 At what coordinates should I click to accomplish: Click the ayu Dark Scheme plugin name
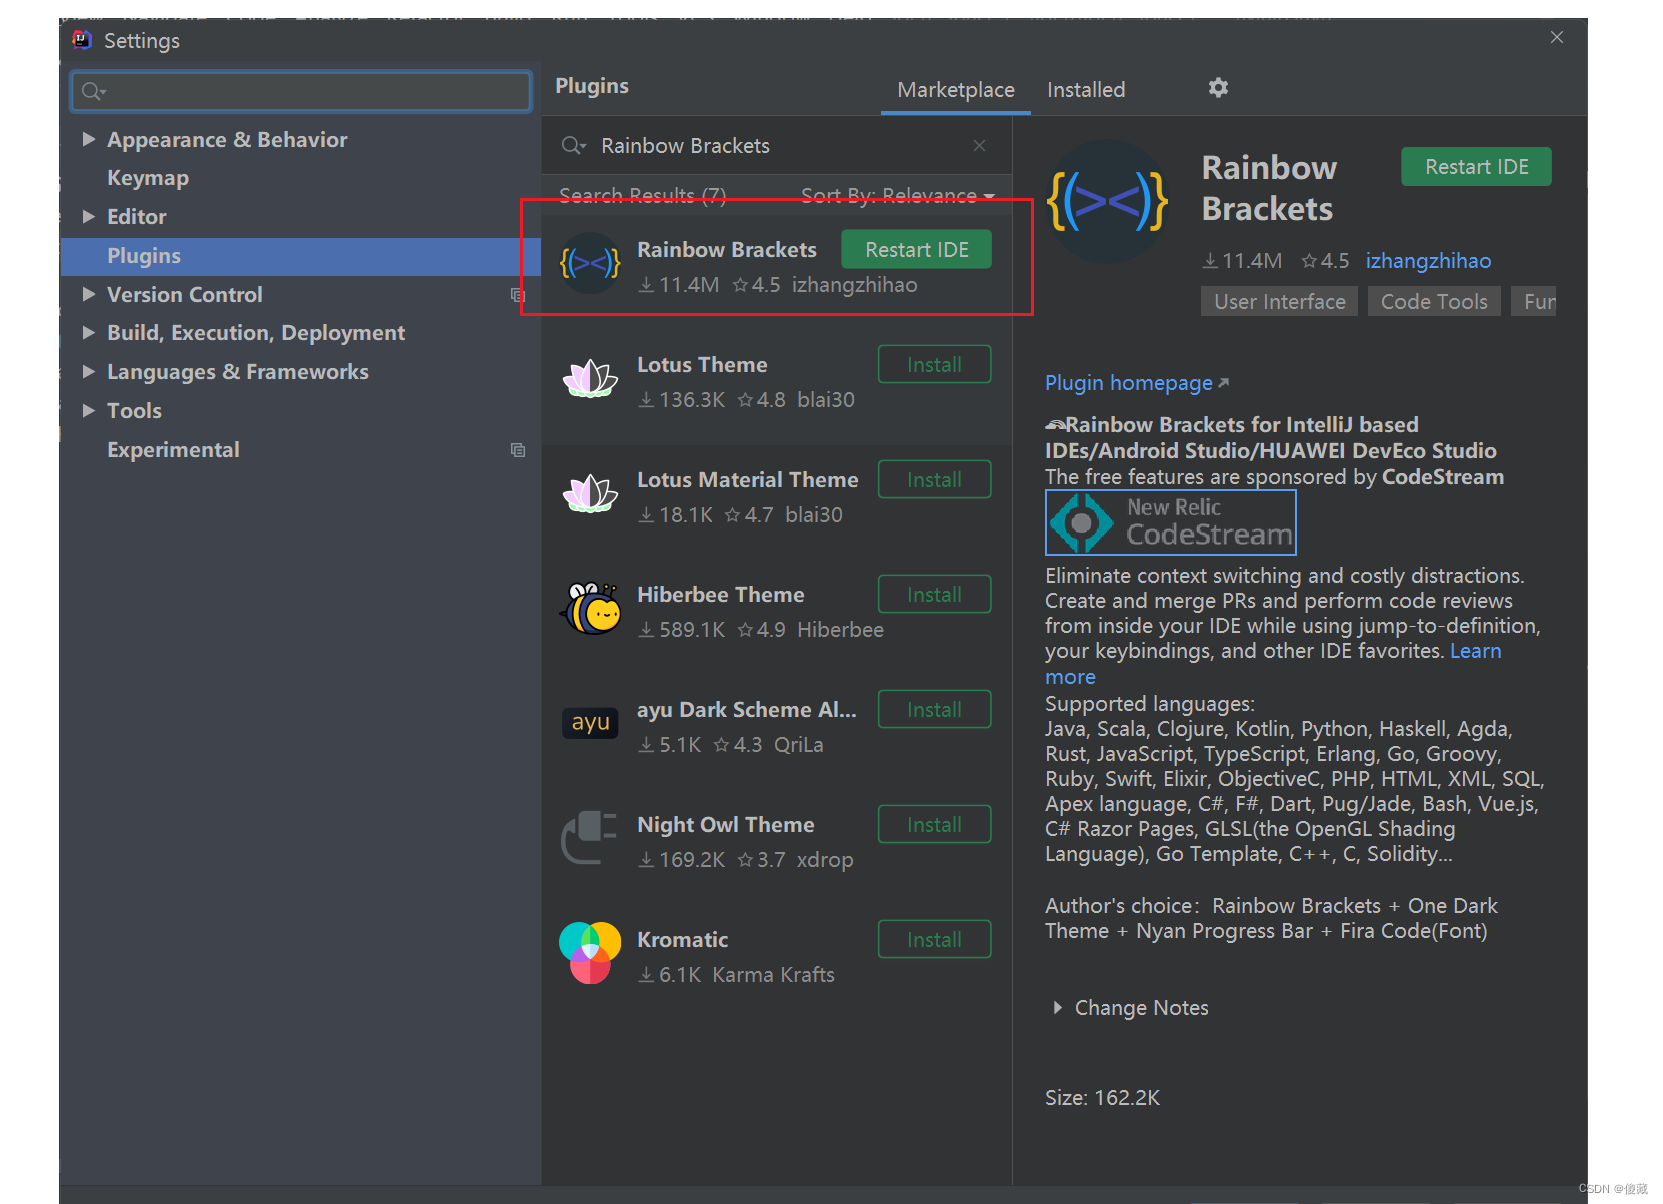click(x=747, y=710)
